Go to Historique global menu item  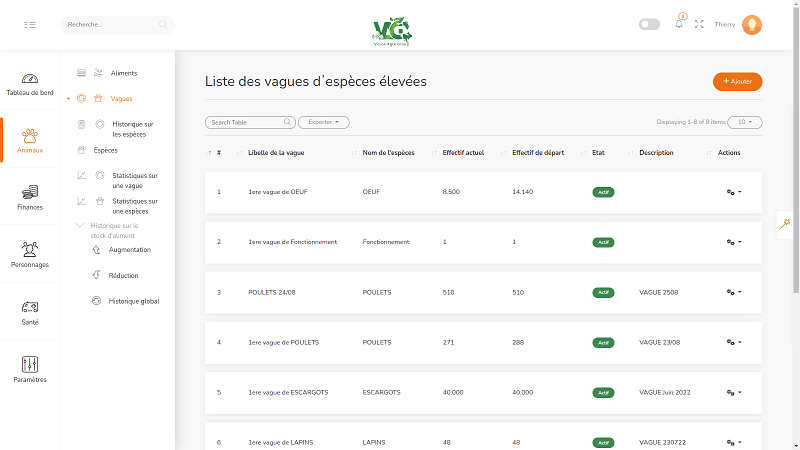[133, 301]
